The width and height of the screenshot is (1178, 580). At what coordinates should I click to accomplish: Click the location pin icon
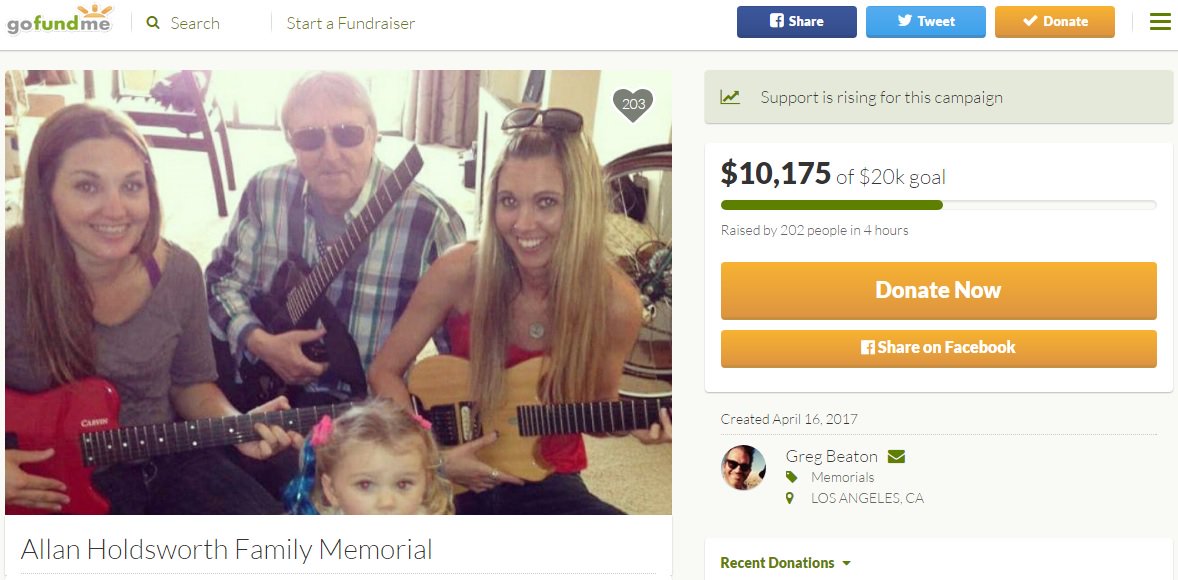pyautogui.click(x=790, y=498)
